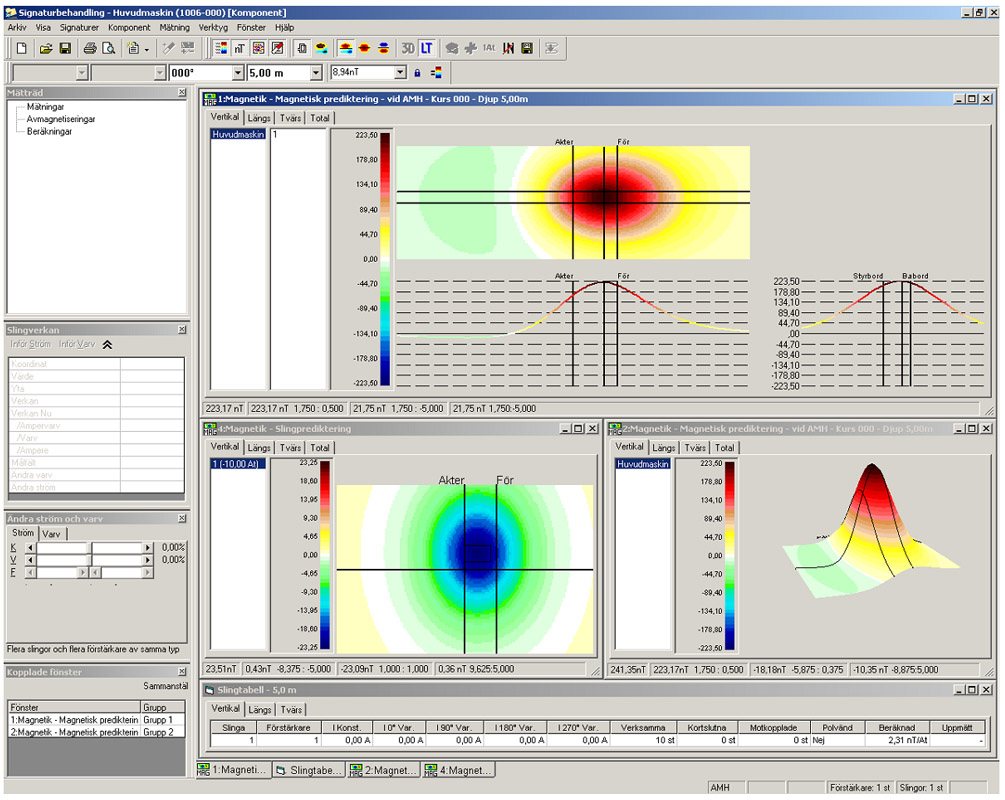Toggle the nT units toolbar button
The width and height of the screenshot is (1005, 800).
[x=240, y=48]
